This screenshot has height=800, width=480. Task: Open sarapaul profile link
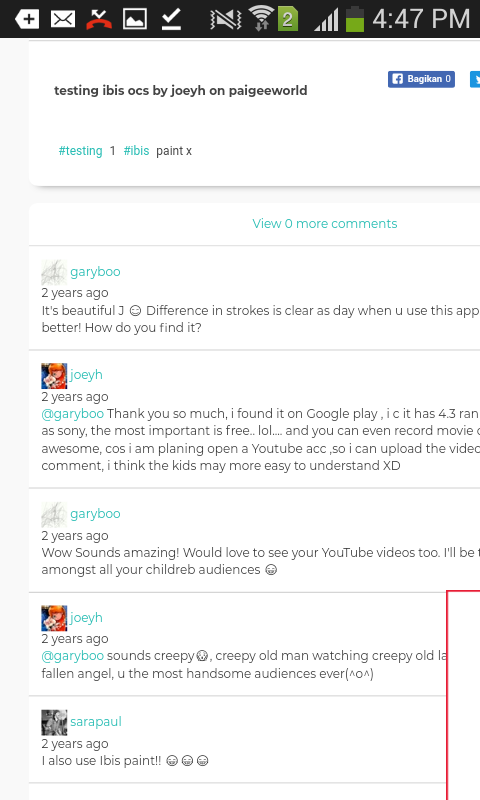[x=96, y=721]
